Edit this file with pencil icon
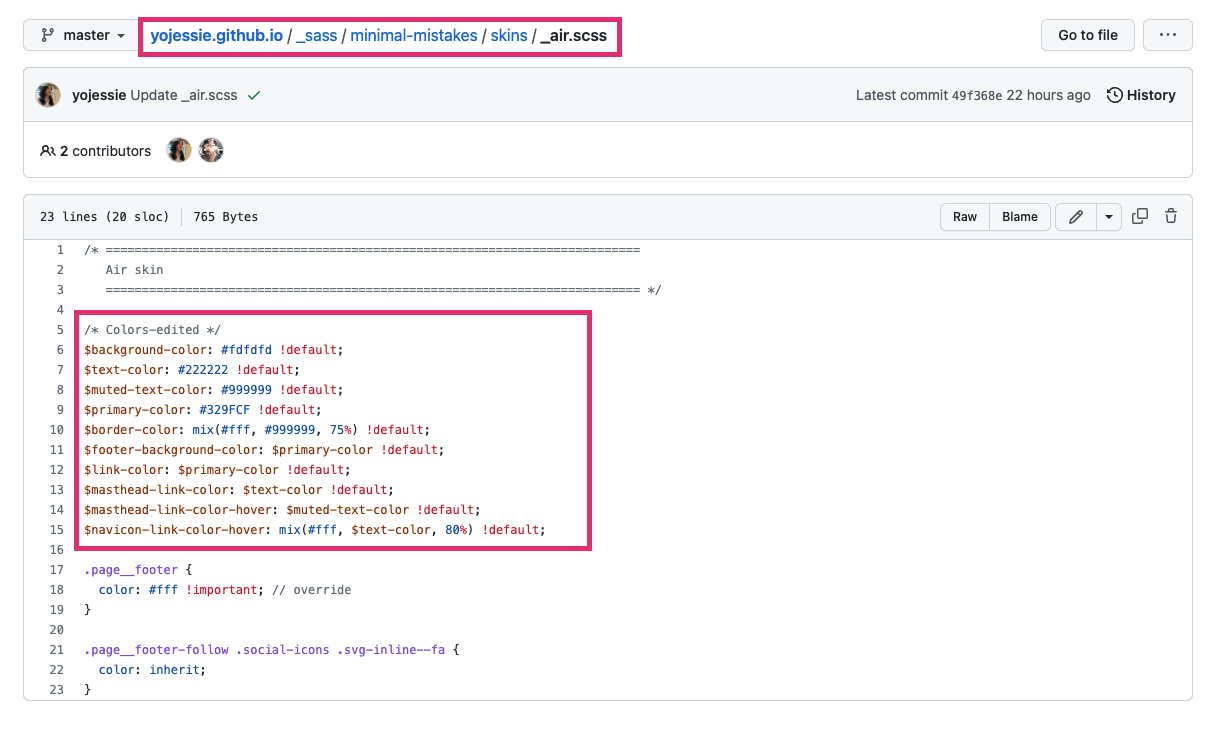The width and height of the screenshot is (1217, 736). [x=1076, y=217]
